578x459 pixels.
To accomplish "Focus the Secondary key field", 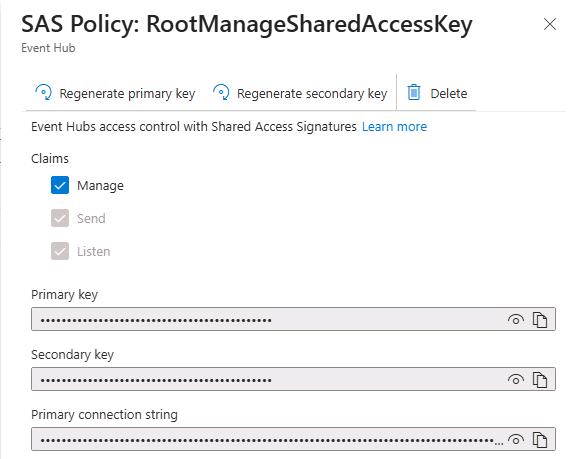I will [x=293, y=379].
